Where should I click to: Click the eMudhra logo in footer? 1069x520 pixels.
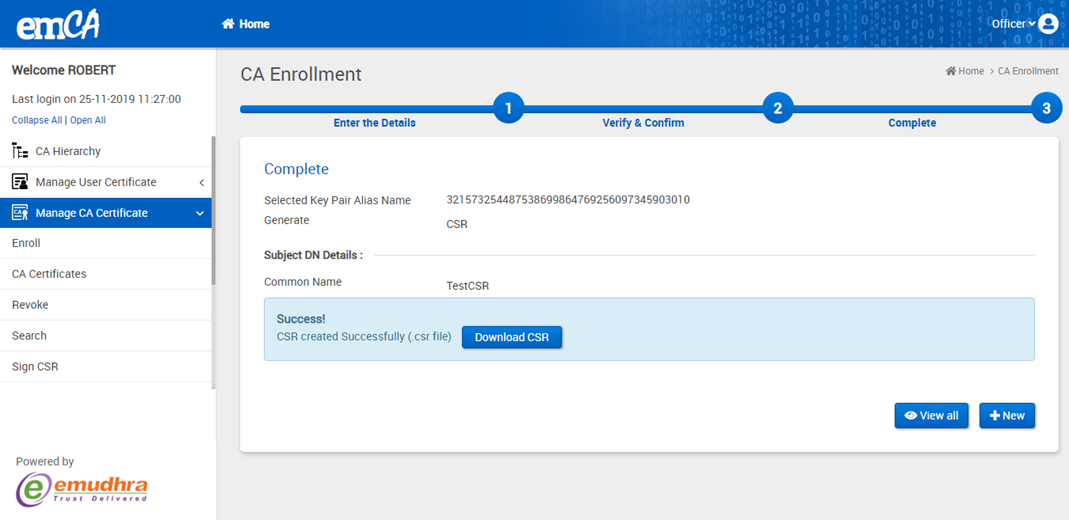[x=82, y=488]
